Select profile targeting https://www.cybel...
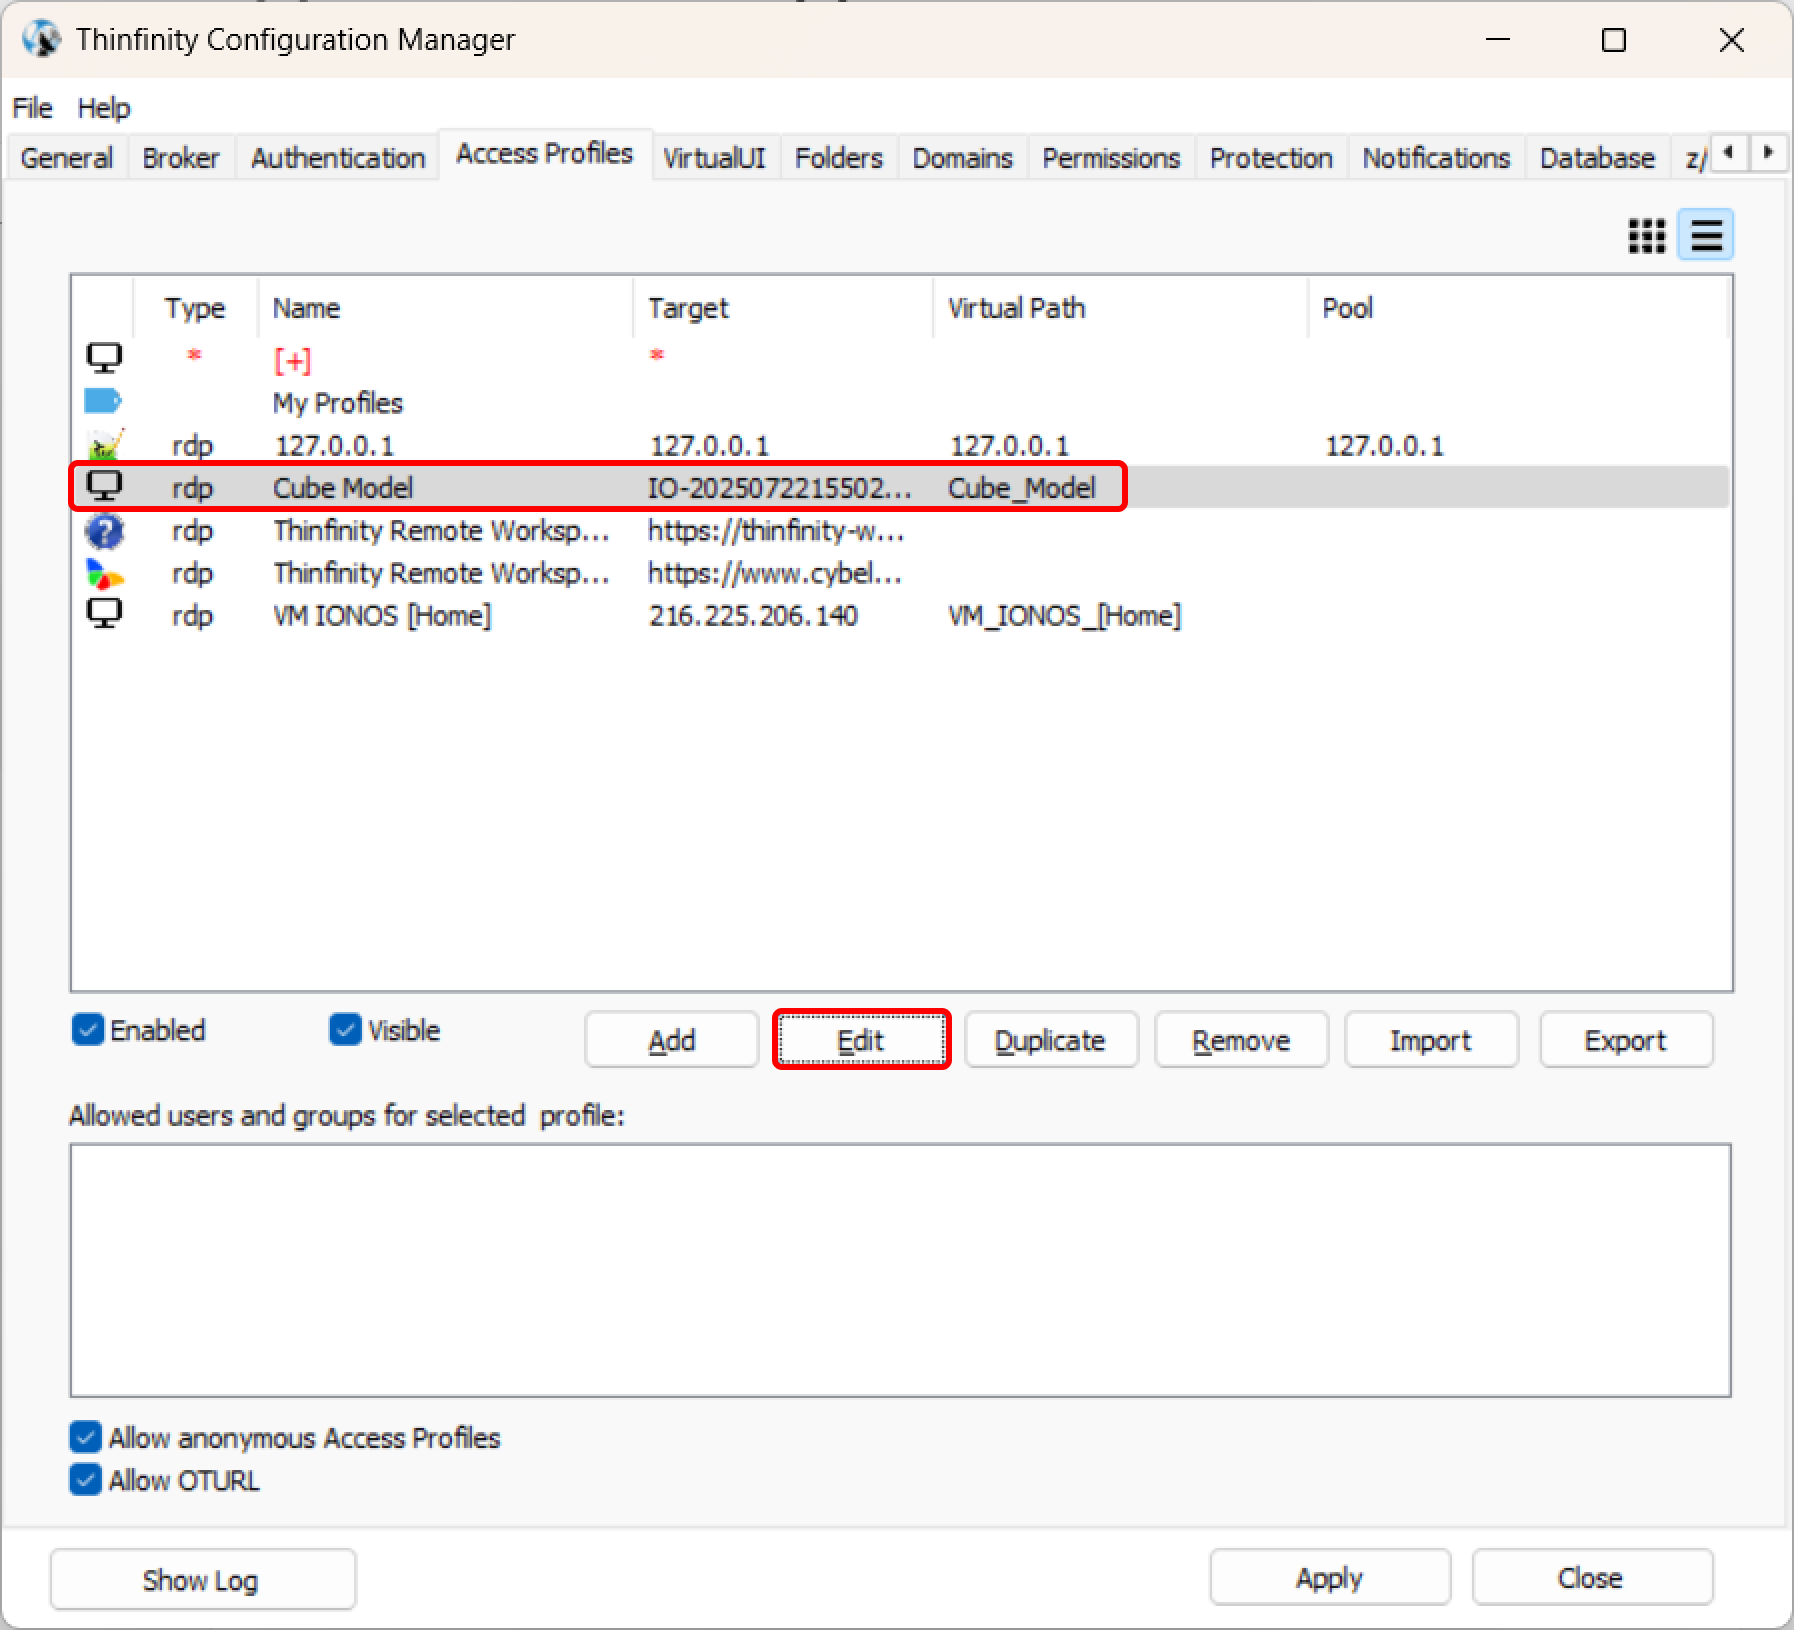 tap(900, 573)
